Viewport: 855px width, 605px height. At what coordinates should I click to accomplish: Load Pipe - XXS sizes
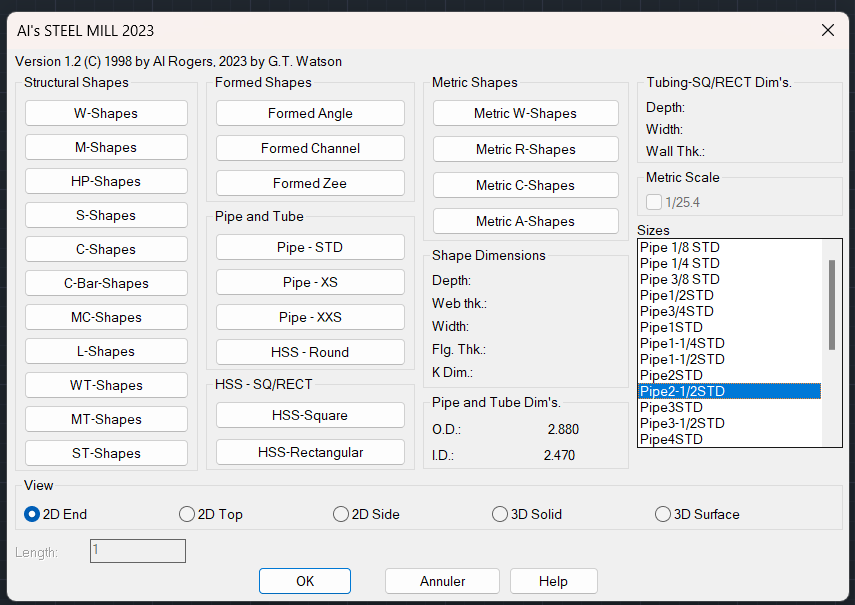click(x=310, y=317)
